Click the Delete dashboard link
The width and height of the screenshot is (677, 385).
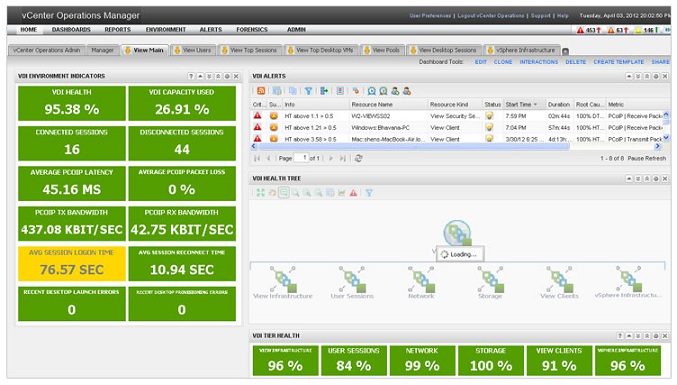576,62
